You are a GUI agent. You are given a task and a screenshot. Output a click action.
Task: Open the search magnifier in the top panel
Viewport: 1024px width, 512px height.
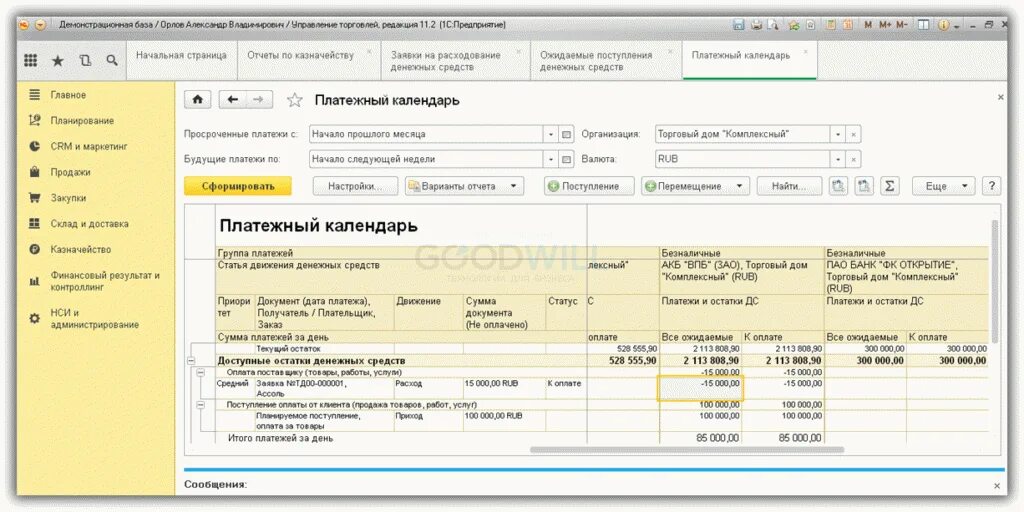(112, 60)
